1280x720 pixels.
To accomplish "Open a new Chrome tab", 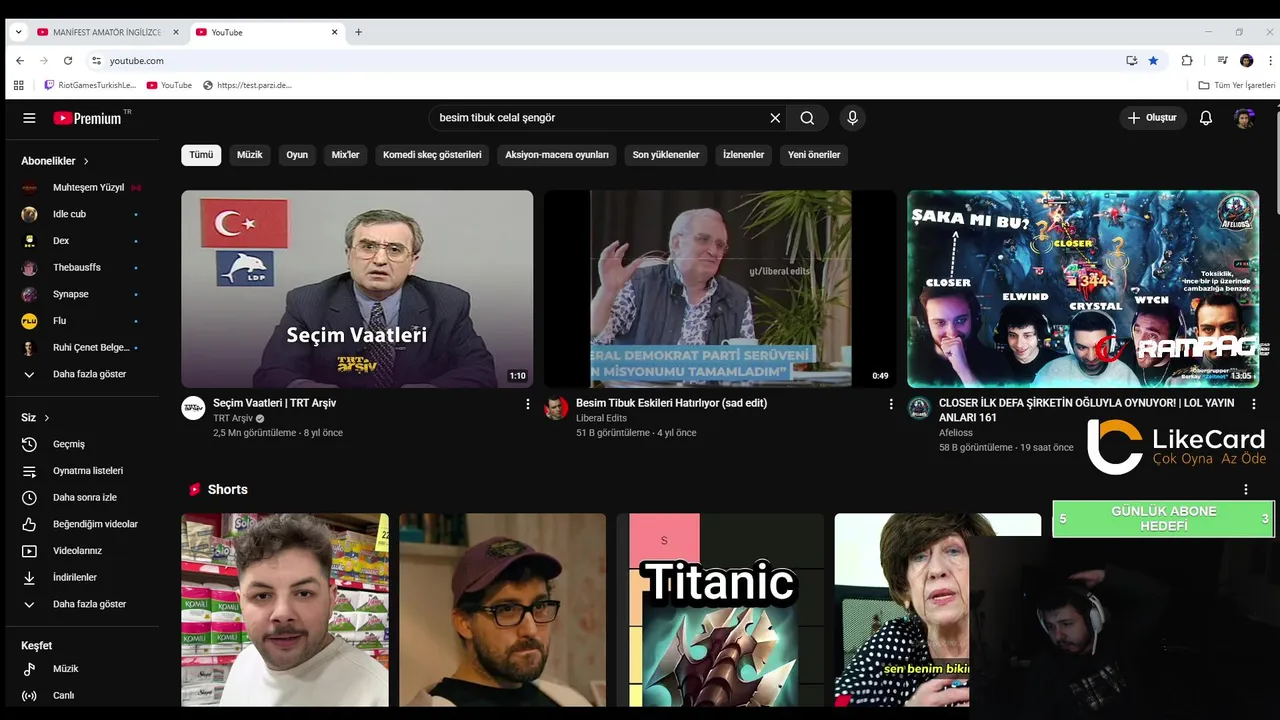I will 359,32.
